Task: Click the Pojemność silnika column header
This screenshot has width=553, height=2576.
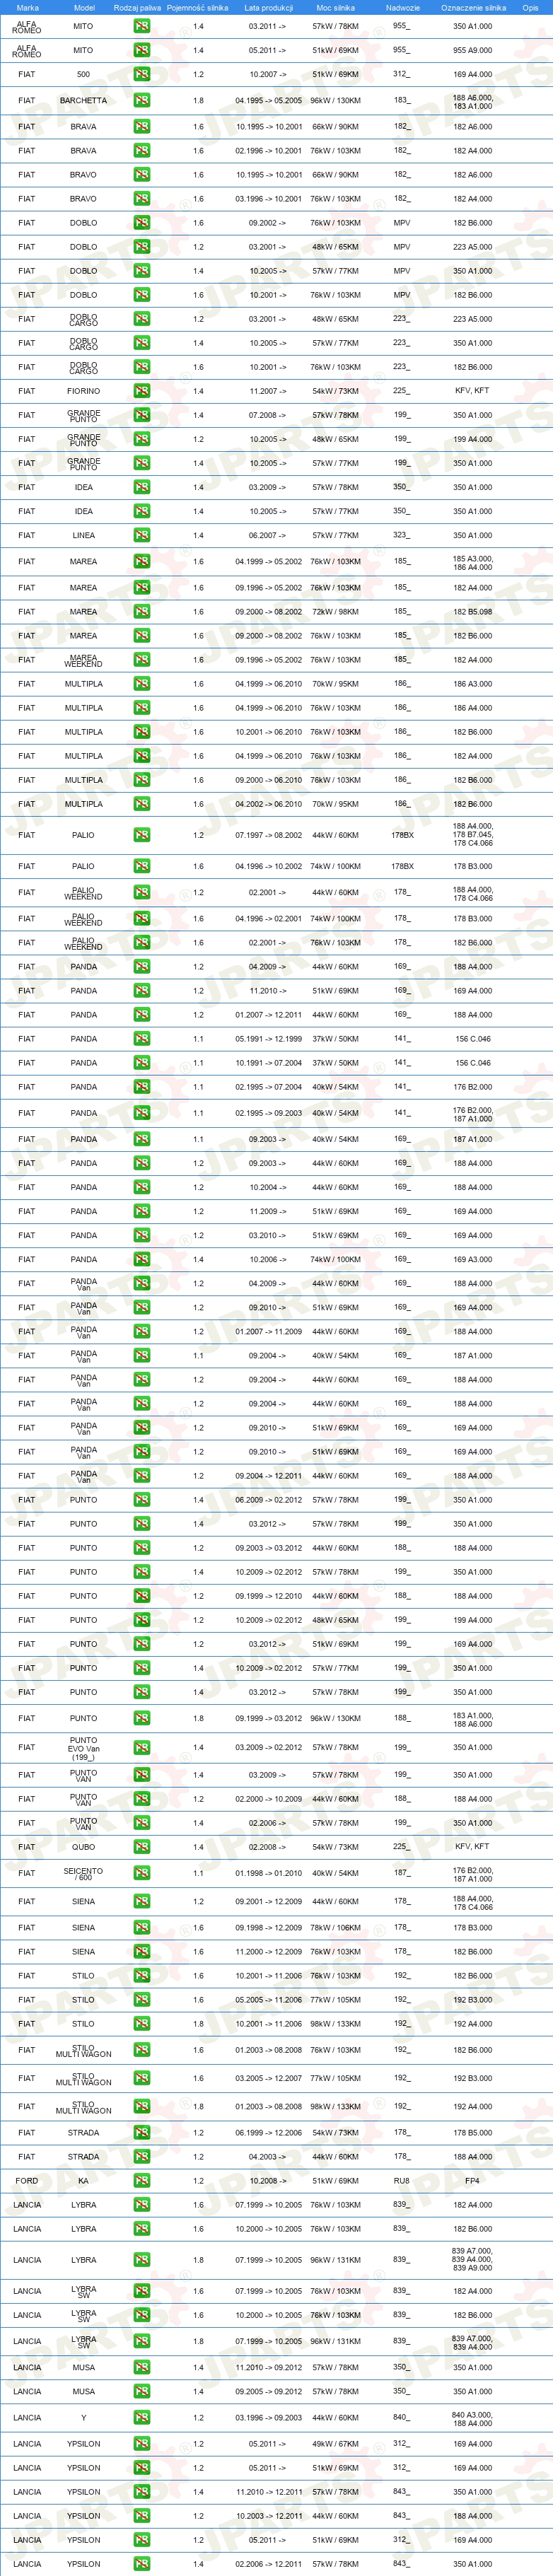Action: tap(198, 7)
